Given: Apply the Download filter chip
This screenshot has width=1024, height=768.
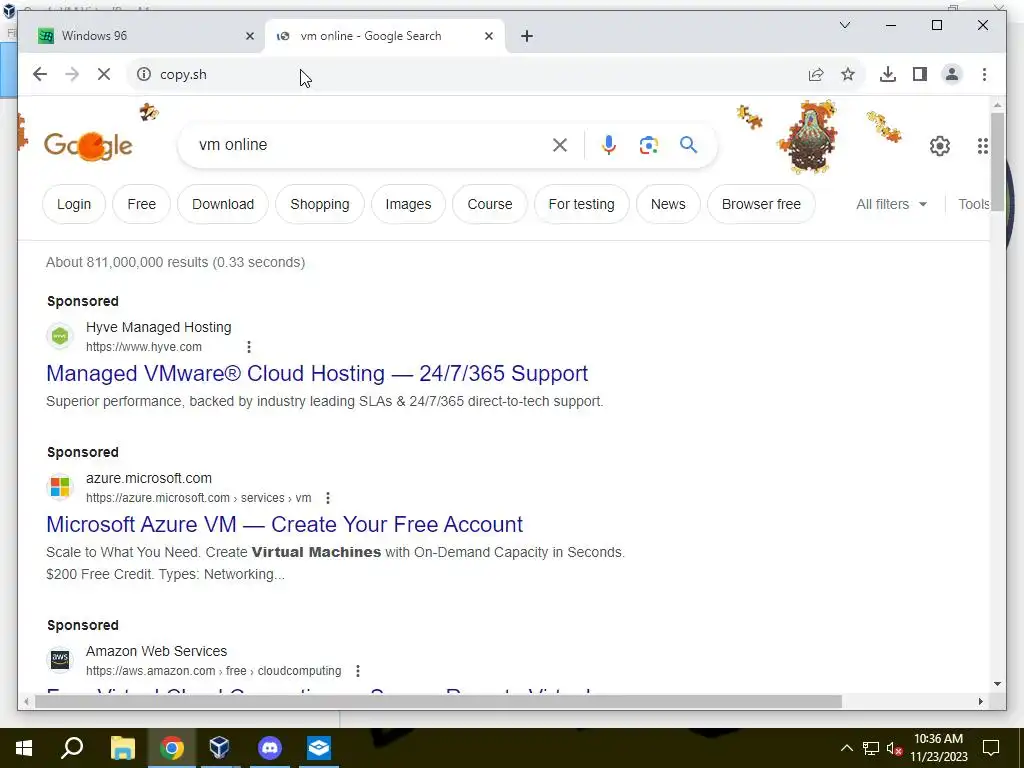Looking at the screenshot, I should pos(223,204).
